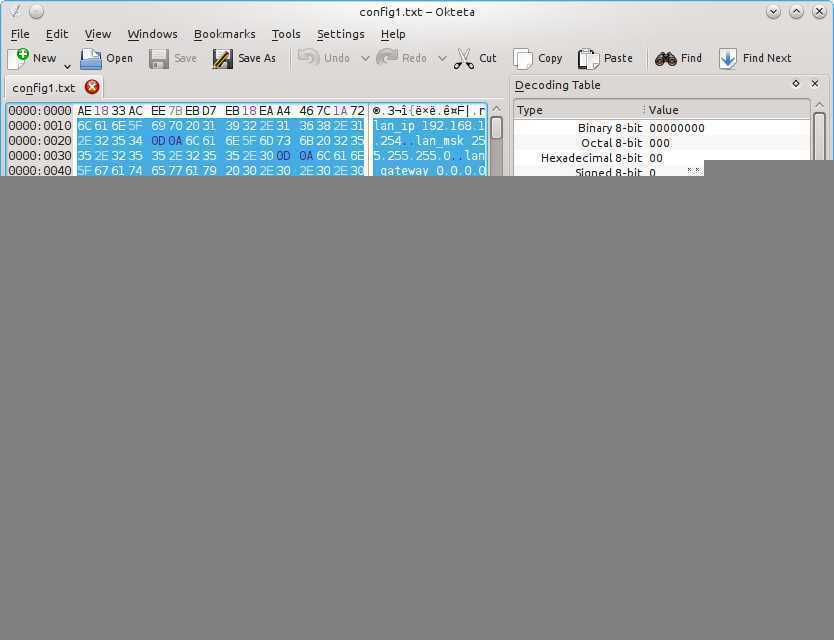Click the Redo arrow icon
The height and width of the screenshot is (640, 834).
point(387,57)
